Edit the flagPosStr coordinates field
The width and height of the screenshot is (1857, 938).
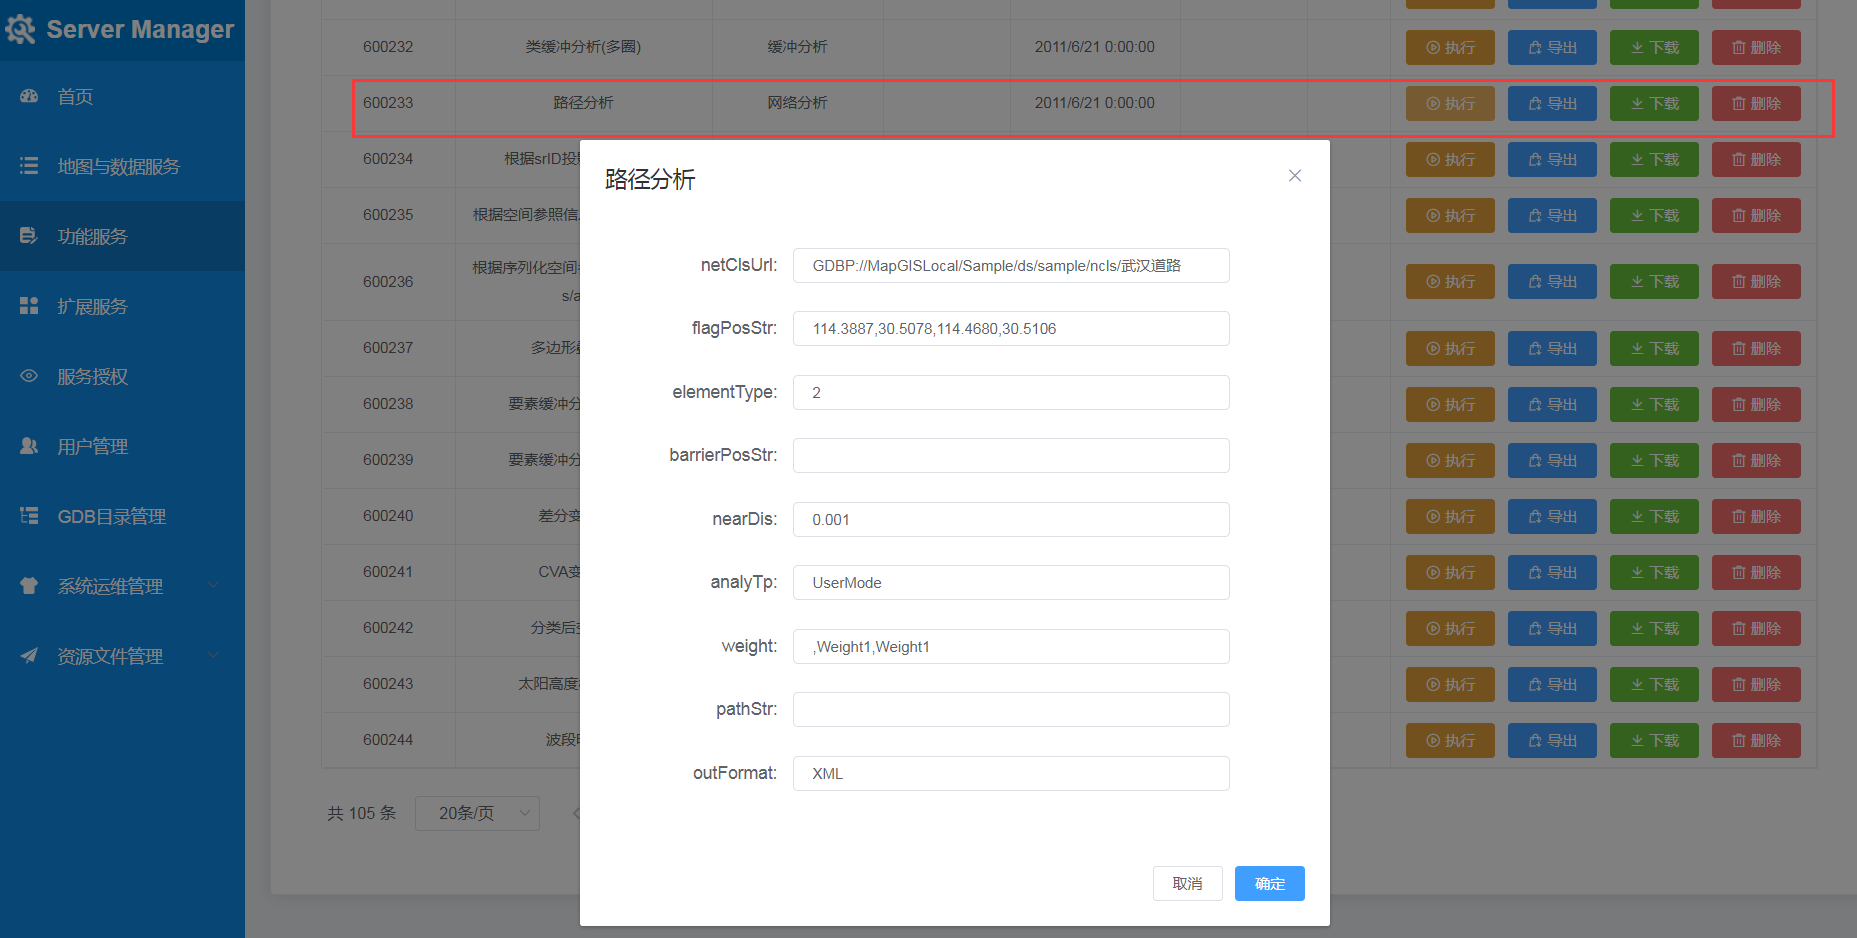tap(1011, 329)
